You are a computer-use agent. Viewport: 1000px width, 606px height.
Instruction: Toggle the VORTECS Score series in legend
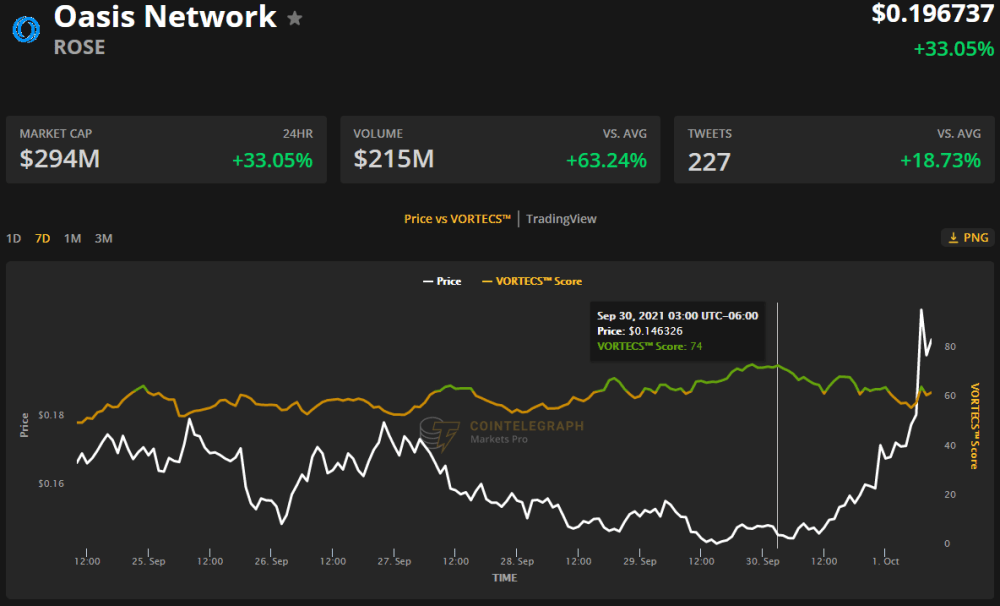pyautogui.click(x=532, y=281)
